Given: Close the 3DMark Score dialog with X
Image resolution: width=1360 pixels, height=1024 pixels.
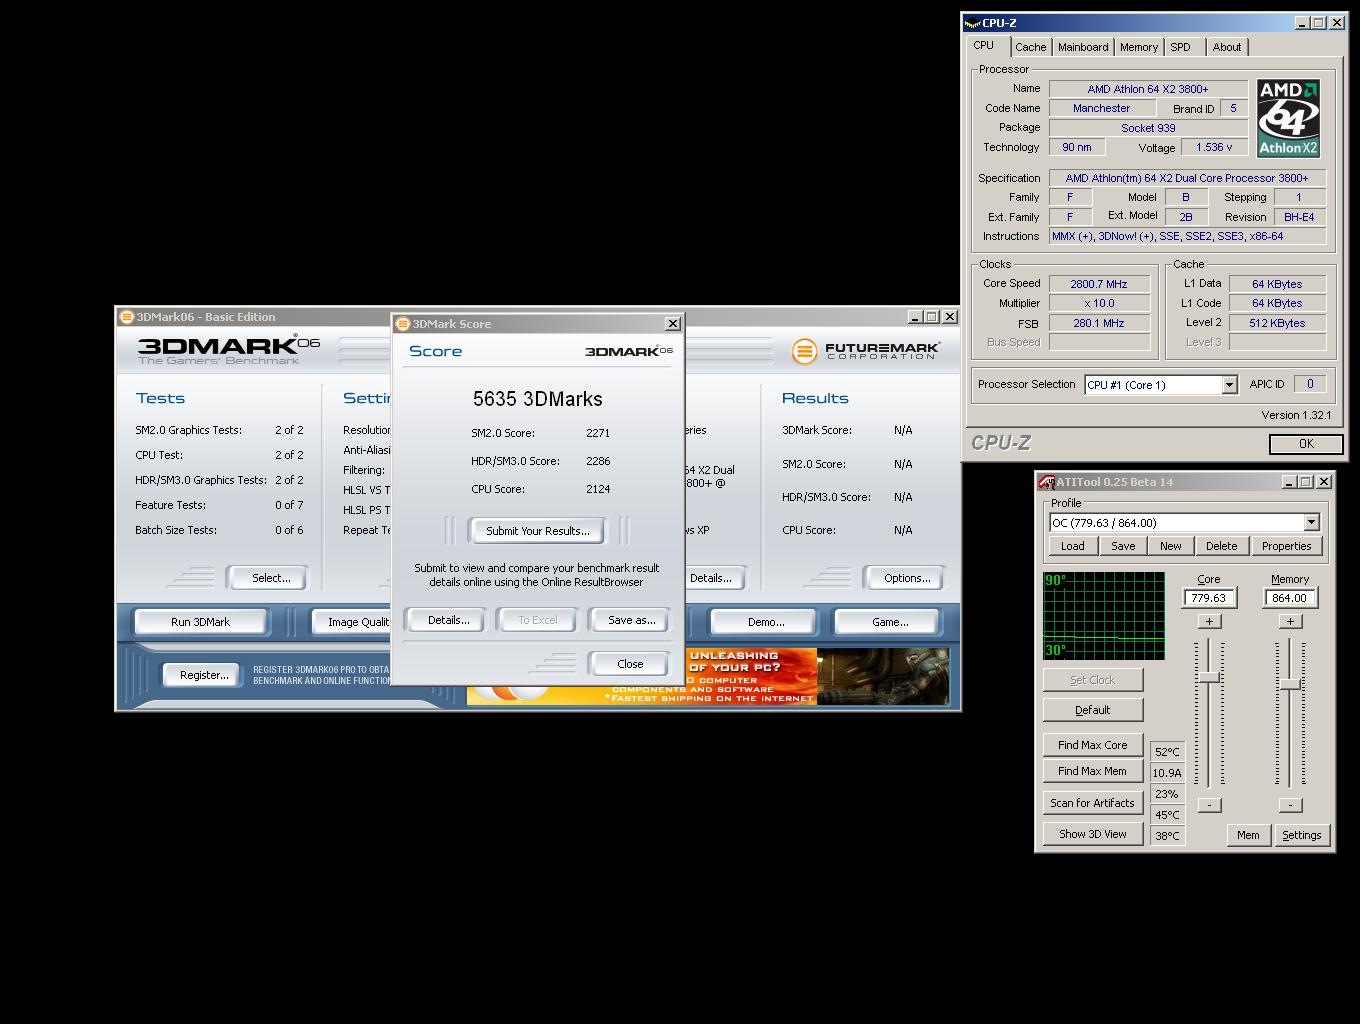Looking at the screenshot, I should point(673,323).
